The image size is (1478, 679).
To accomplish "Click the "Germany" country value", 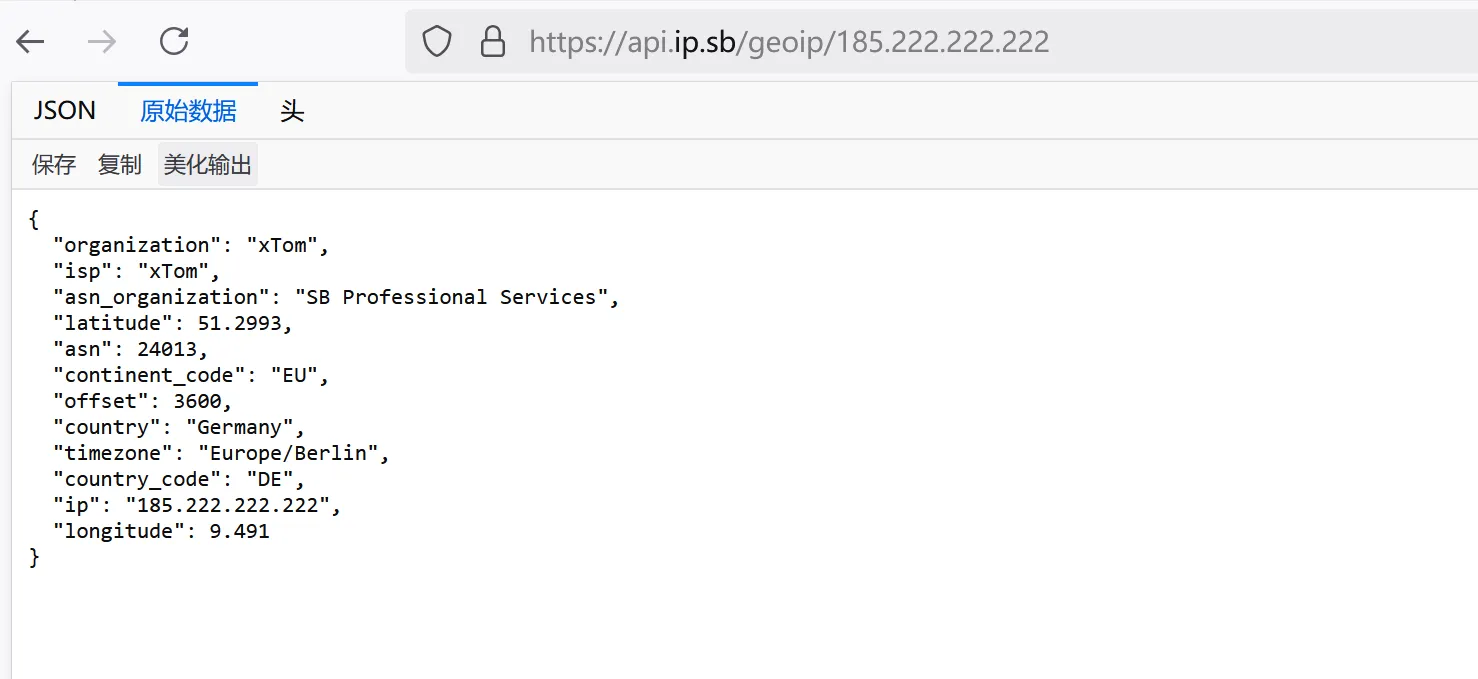I will point(245,427).
